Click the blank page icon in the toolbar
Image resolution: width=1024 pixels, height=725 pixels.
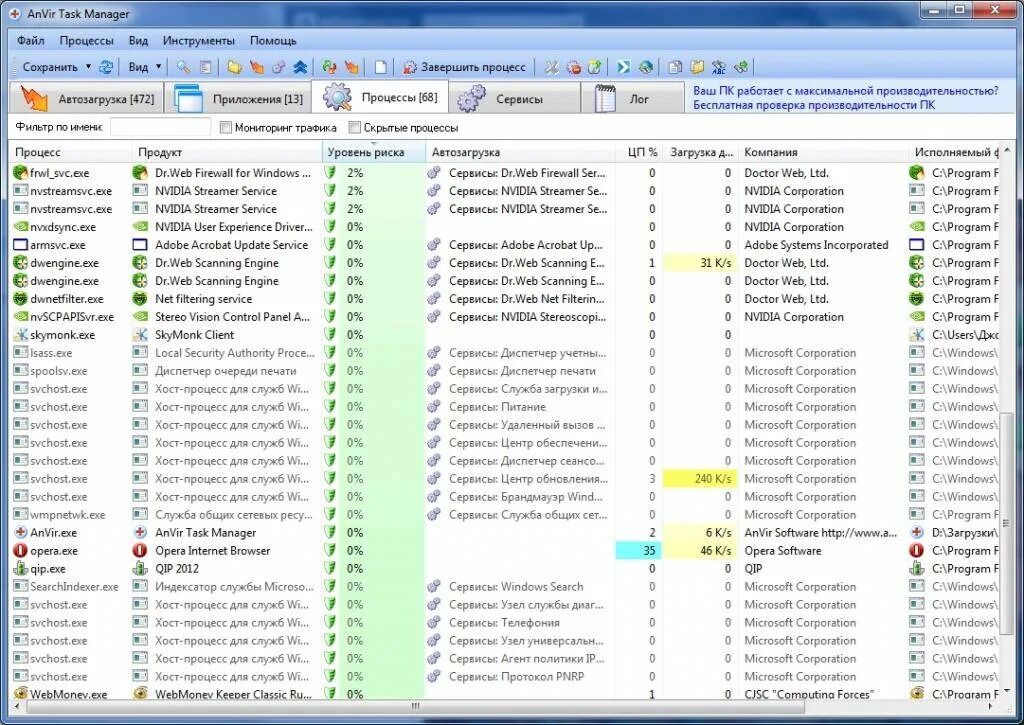click(381, 67)
